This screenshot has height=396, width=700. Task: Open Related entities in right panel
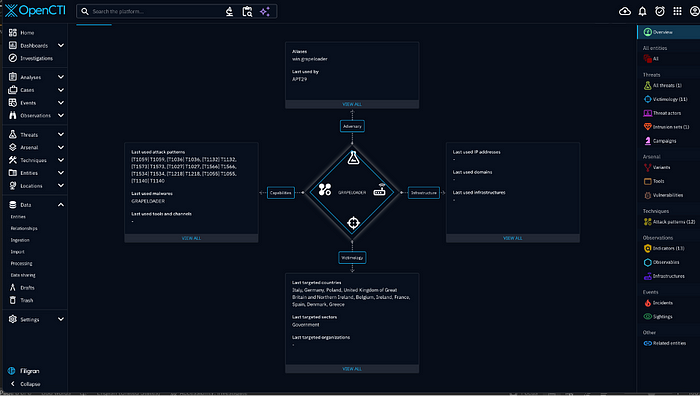668,343
